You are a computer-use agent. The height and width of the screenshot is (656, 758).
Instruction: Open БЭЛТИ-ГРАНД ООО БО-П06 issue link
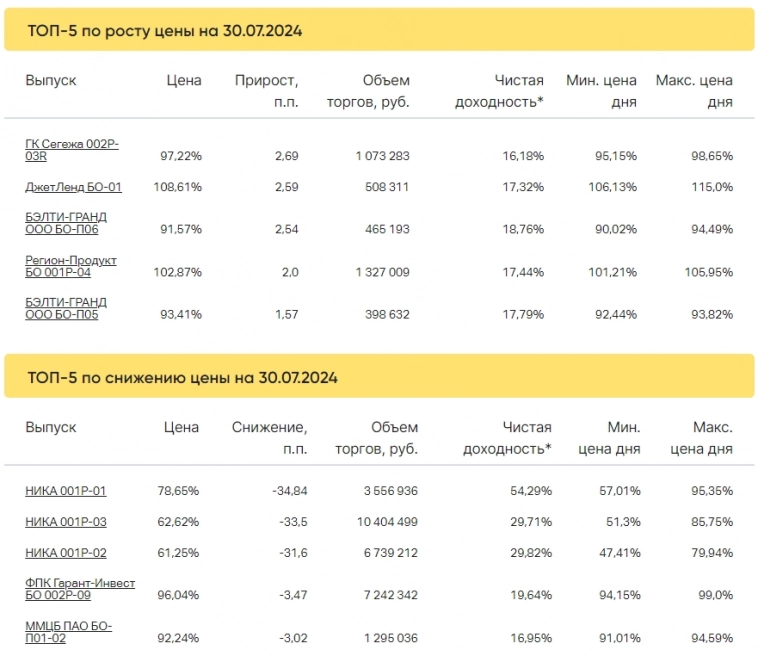(66, 223)
